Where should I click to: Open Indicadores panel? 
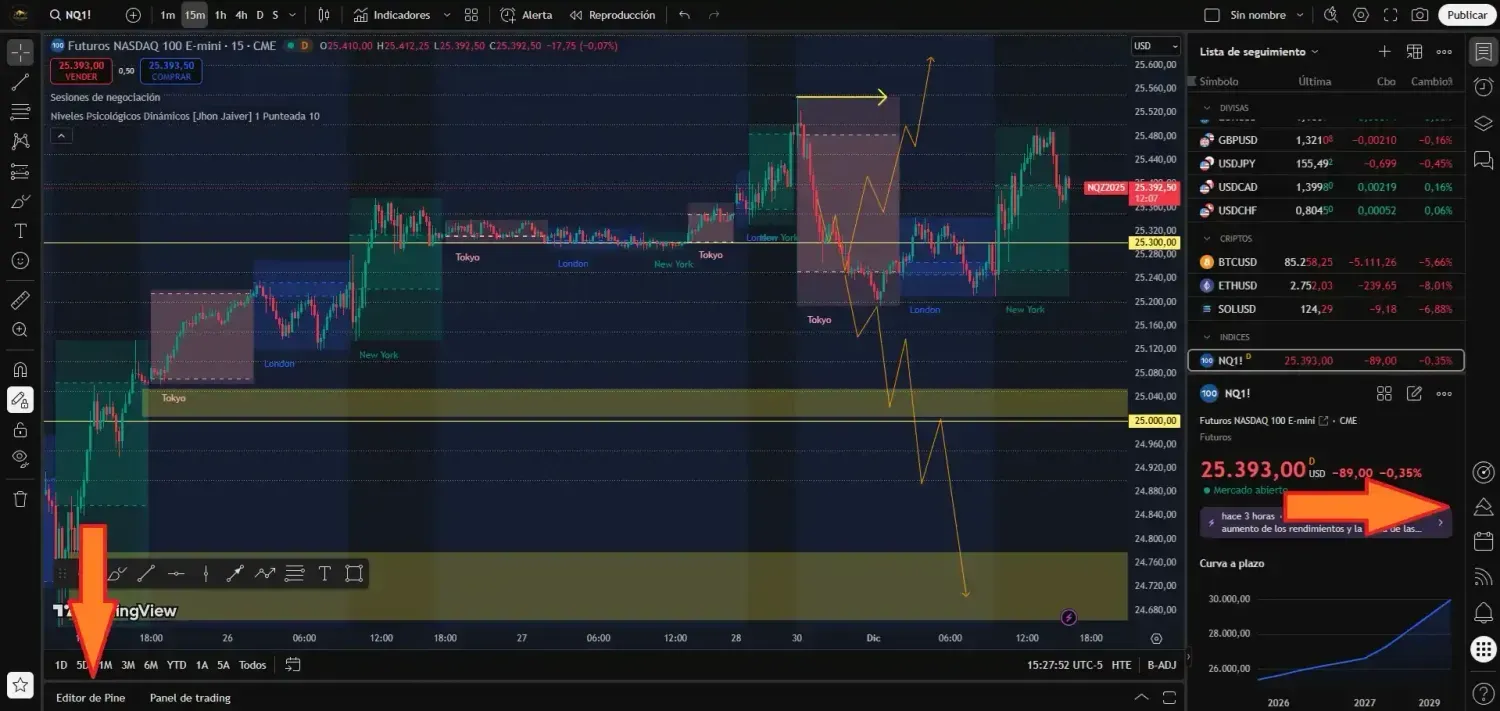point(392,15)
